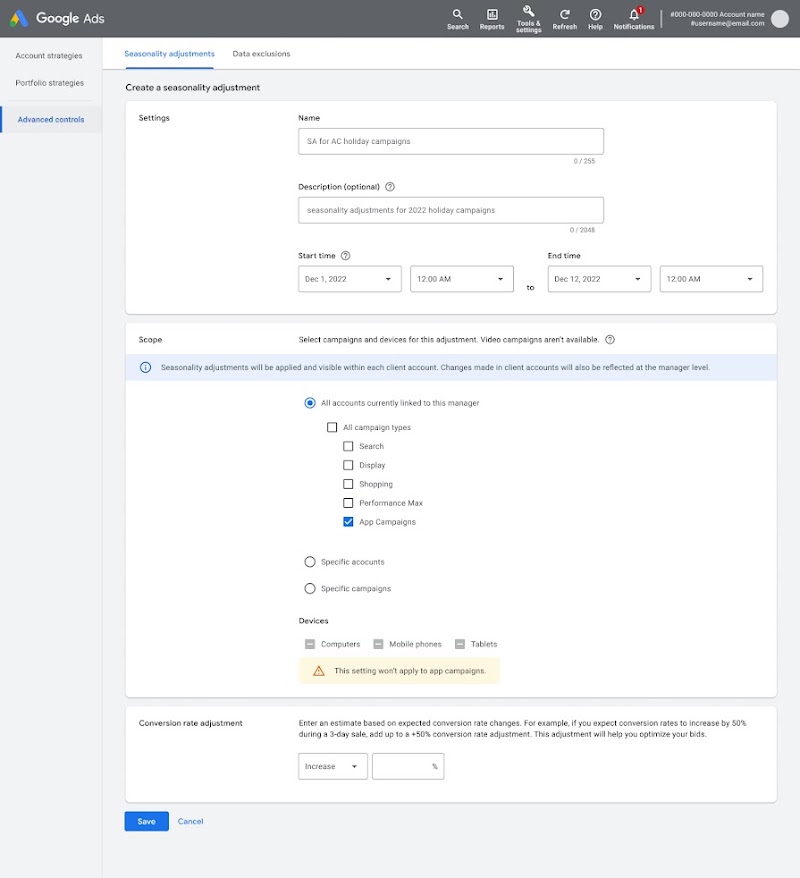Click the Save button

point(146,821)
